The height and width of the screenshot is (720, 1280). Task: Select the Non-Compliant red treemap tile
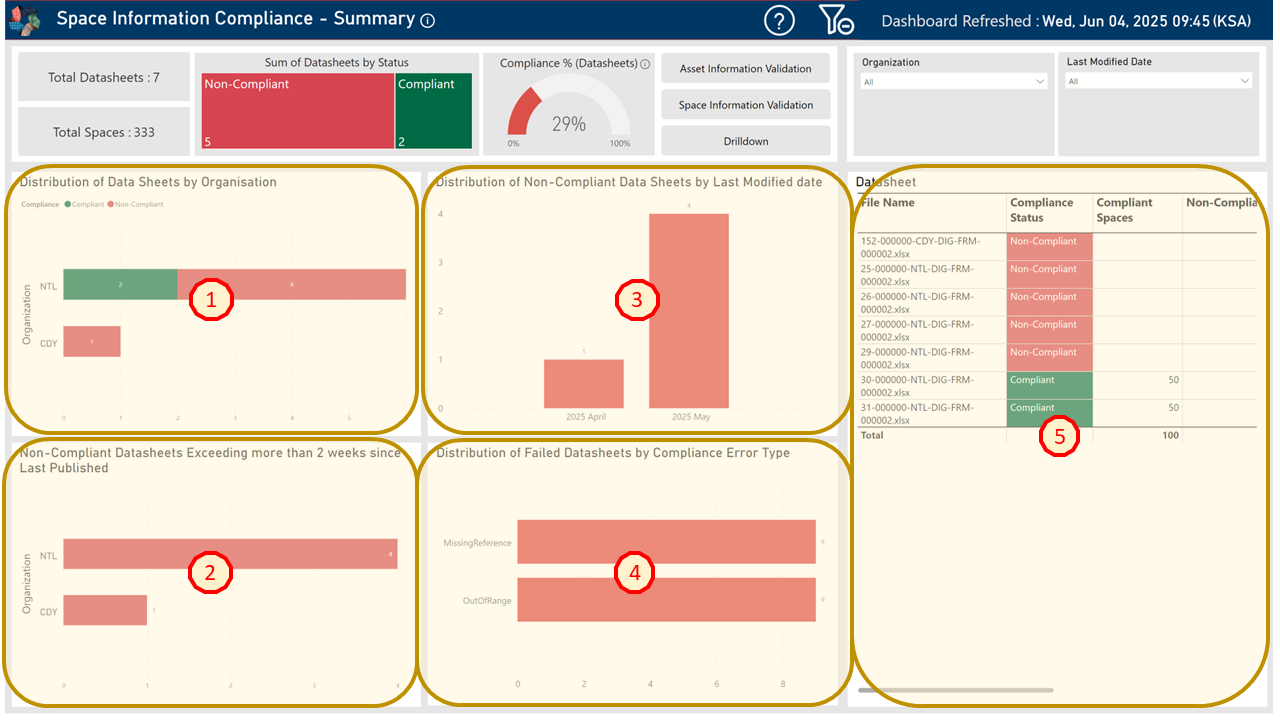coord(297,112)
